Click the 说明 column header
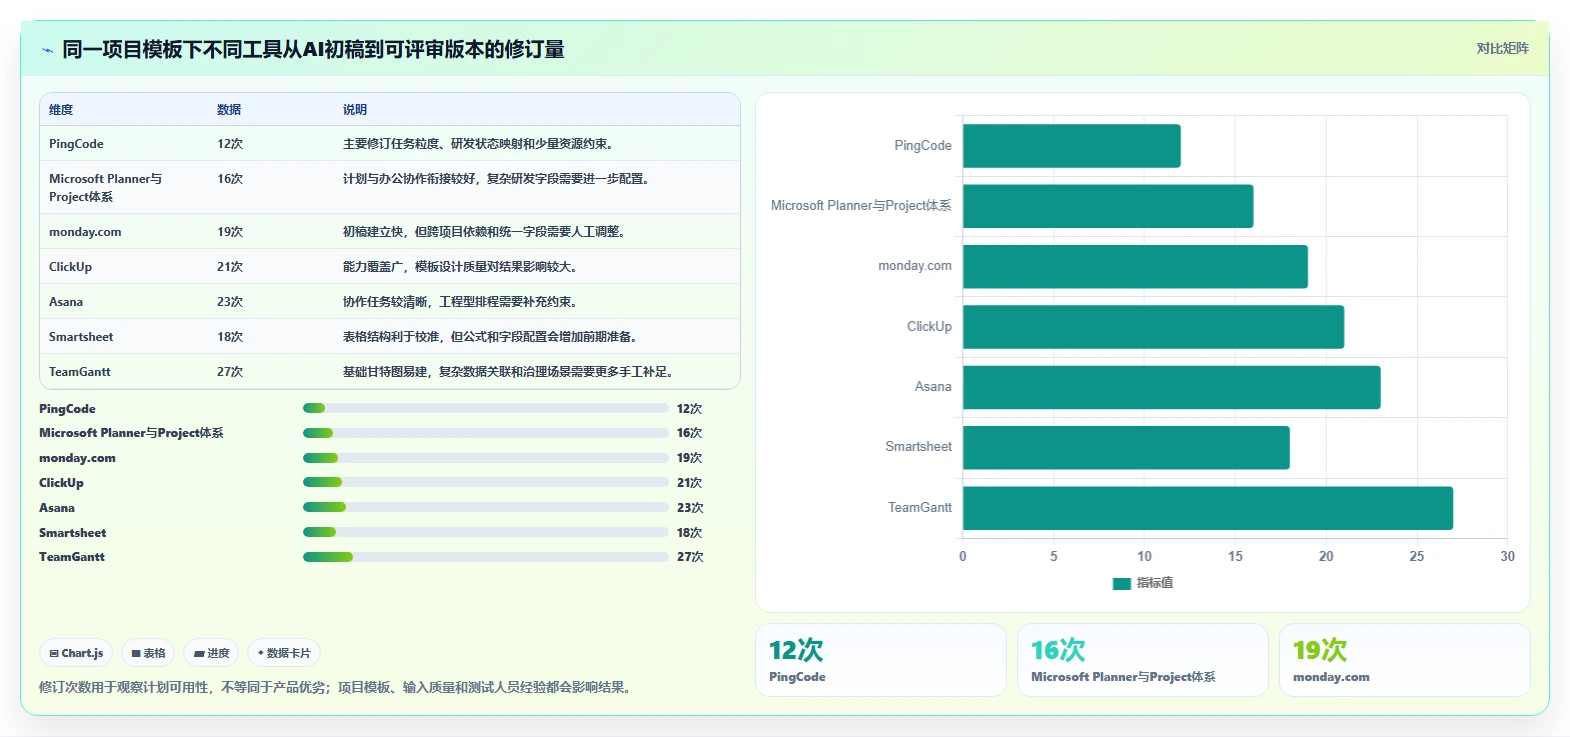The image size is (1570, 737). (355, 110)
